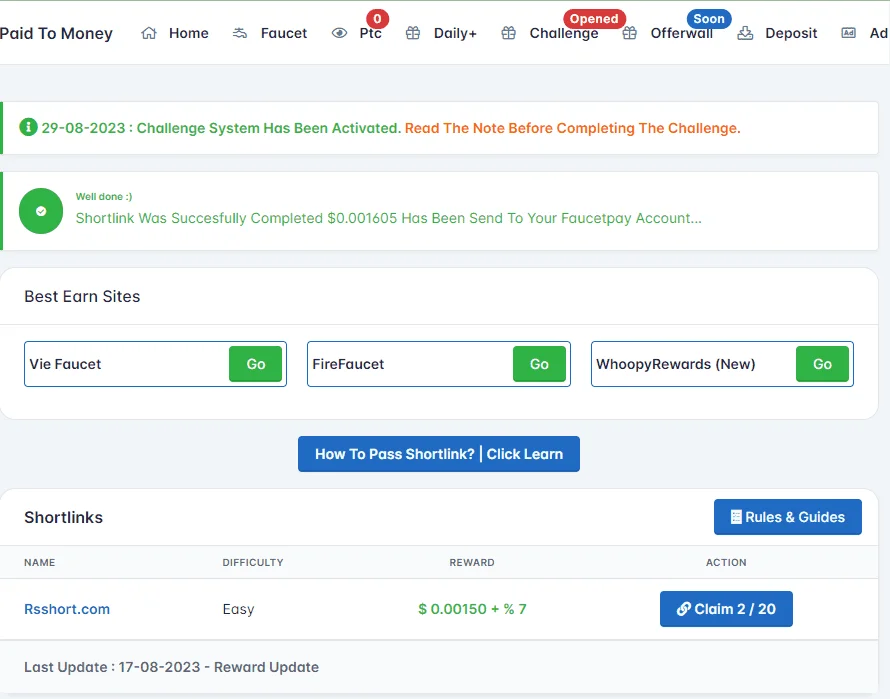This screenshot has height=699, width=890.
Task: Click the red Opened badge
Action: click(x=594, y=19)
